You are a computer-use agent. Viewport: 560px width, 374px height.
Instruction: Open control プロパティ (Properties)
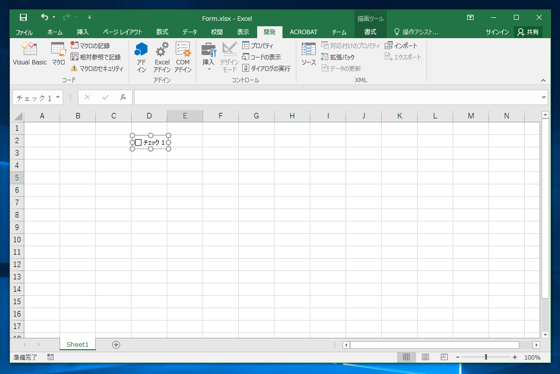pyautogui.click(x=258, y=45)
